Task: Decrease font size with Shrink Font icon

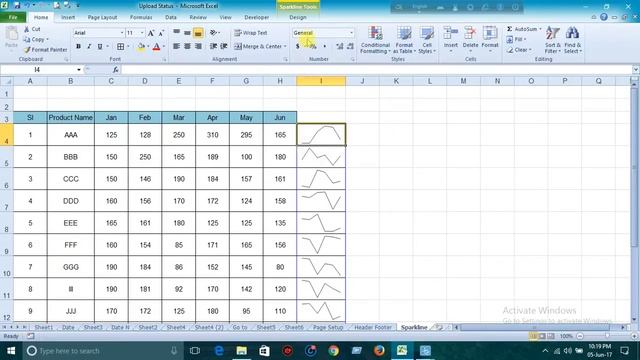Action: (161, 33)
